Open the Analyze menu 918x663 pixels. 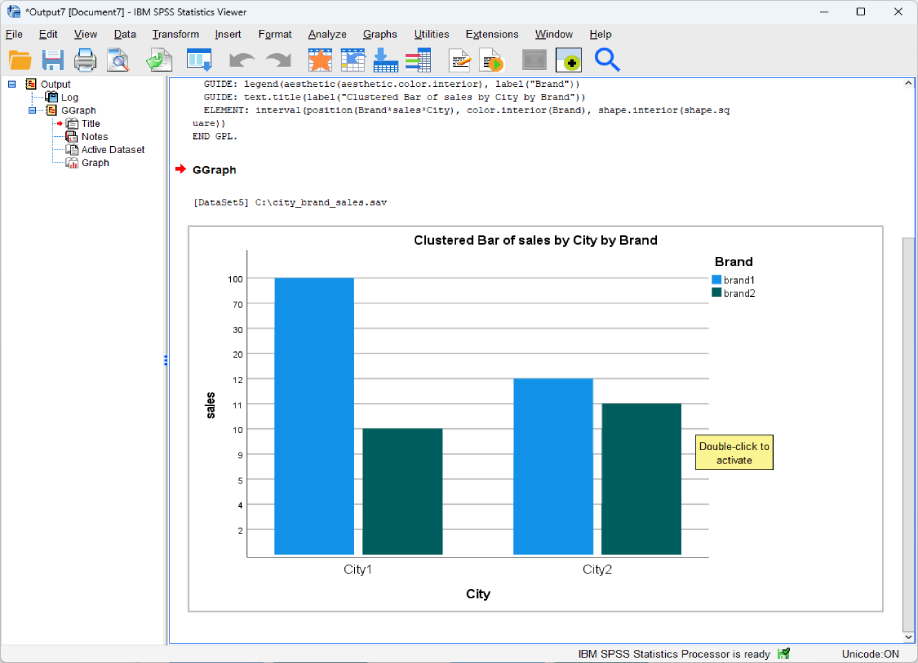327,33
